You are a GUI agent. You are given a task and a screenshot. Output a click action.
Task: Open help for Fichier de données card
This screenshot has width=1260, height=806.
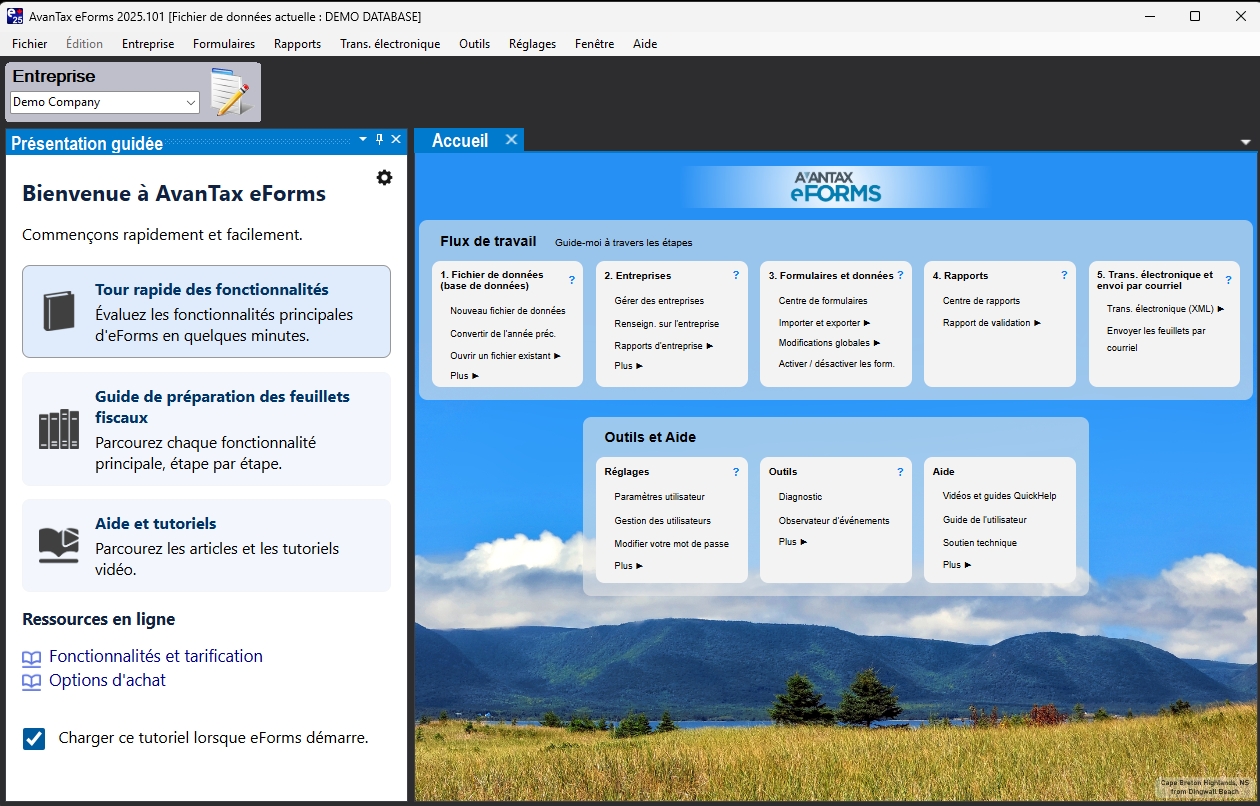click(572, 281)
